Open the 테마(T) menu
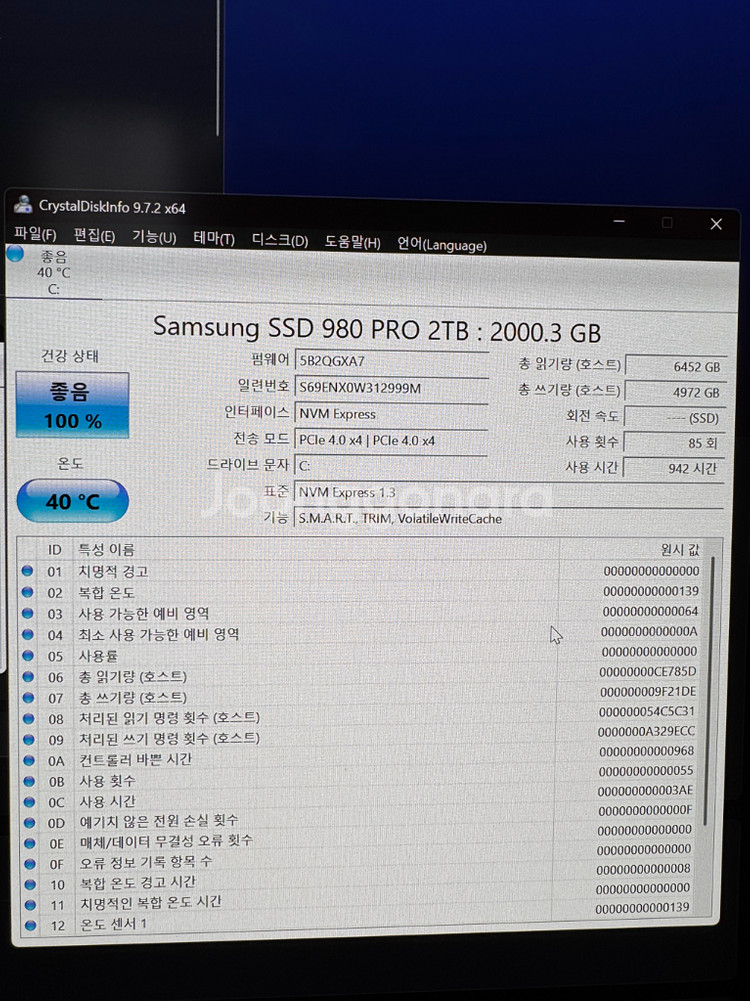The image size is (750, 1001). [x=214, y=239]
